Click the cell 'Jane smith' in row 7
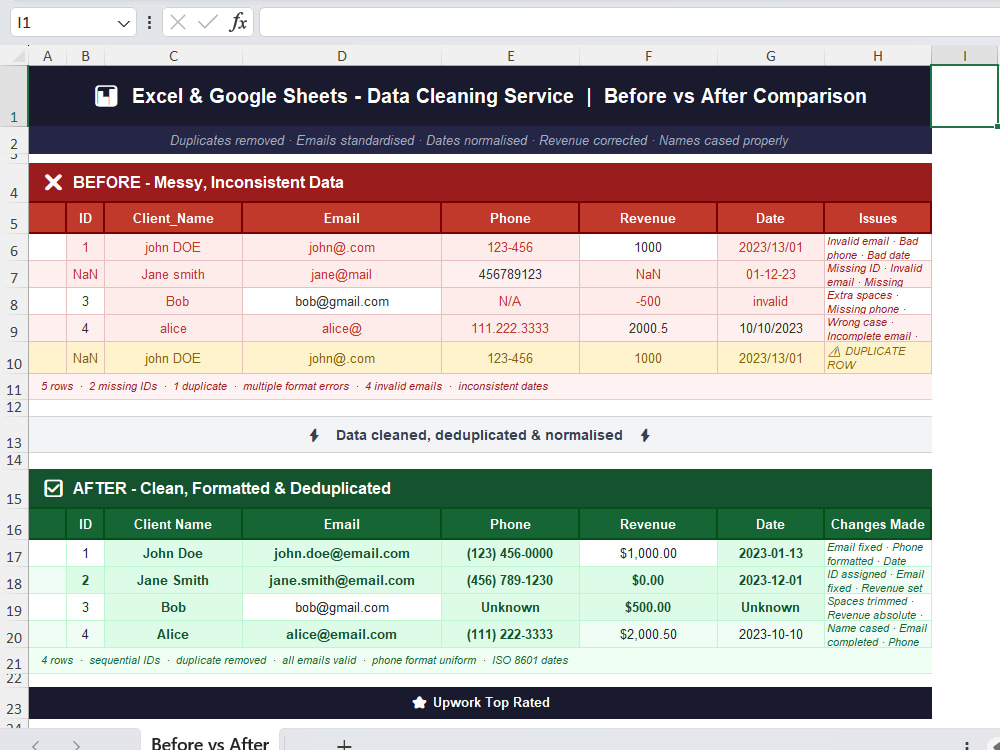1000x750 pixels. coord(173,274)
